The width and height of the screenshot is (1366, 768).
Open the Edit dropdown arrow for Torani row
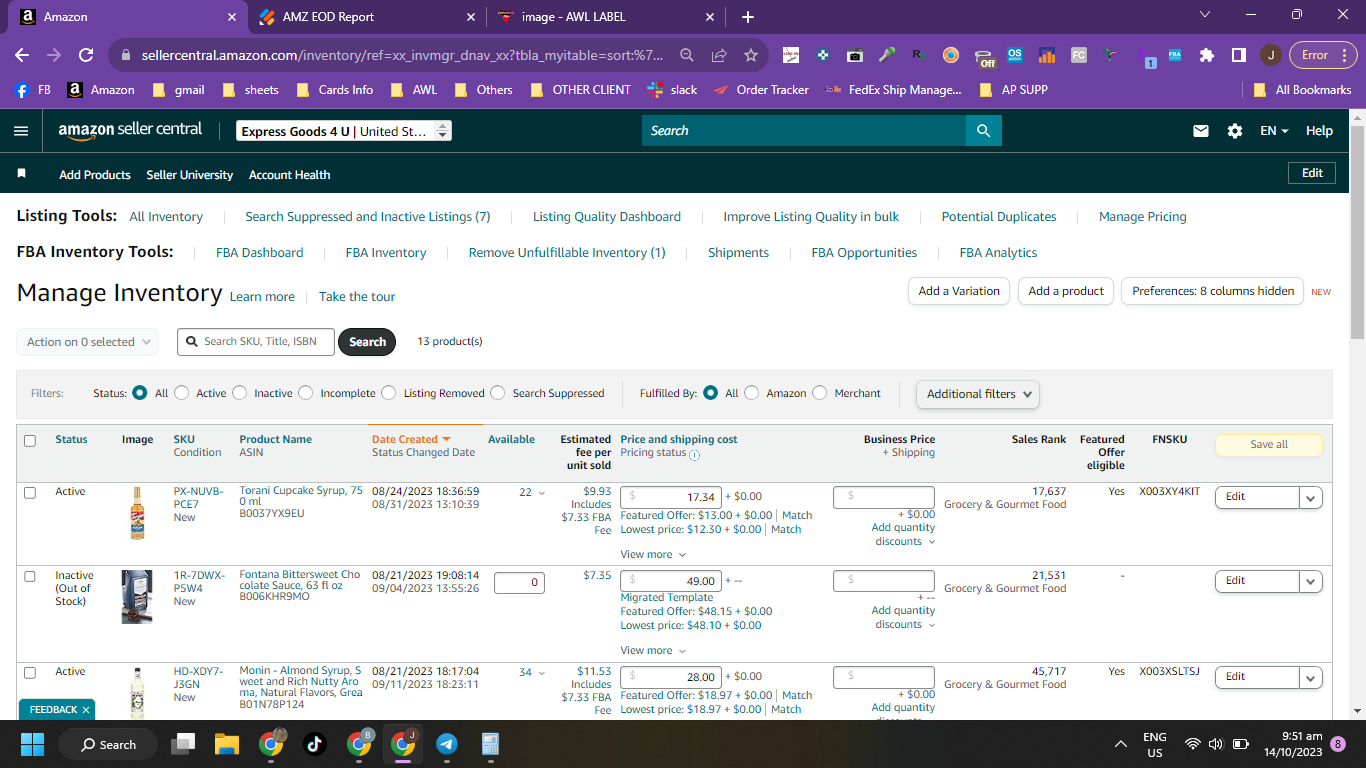1311,497
